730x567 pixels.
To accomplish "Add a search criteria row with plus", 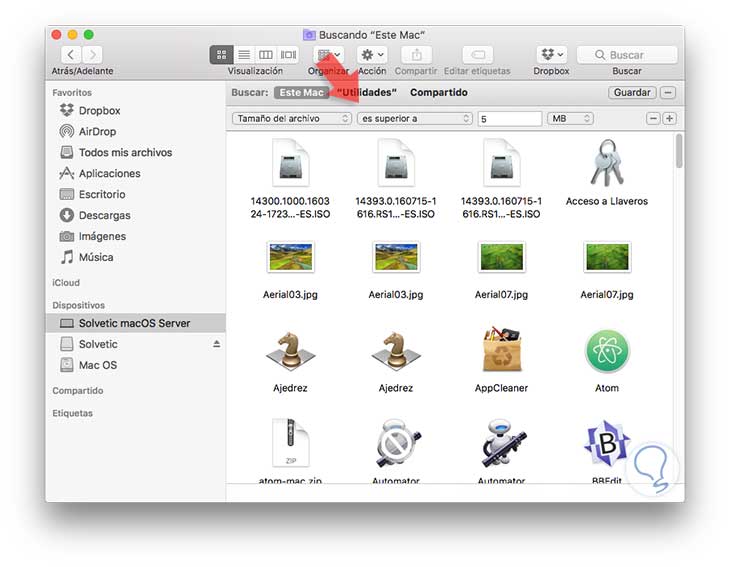I will tap(669, 119).
